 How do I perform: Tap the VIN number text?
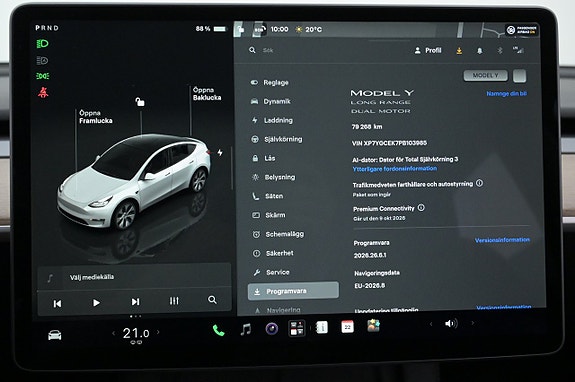click(x=389, y=143)
